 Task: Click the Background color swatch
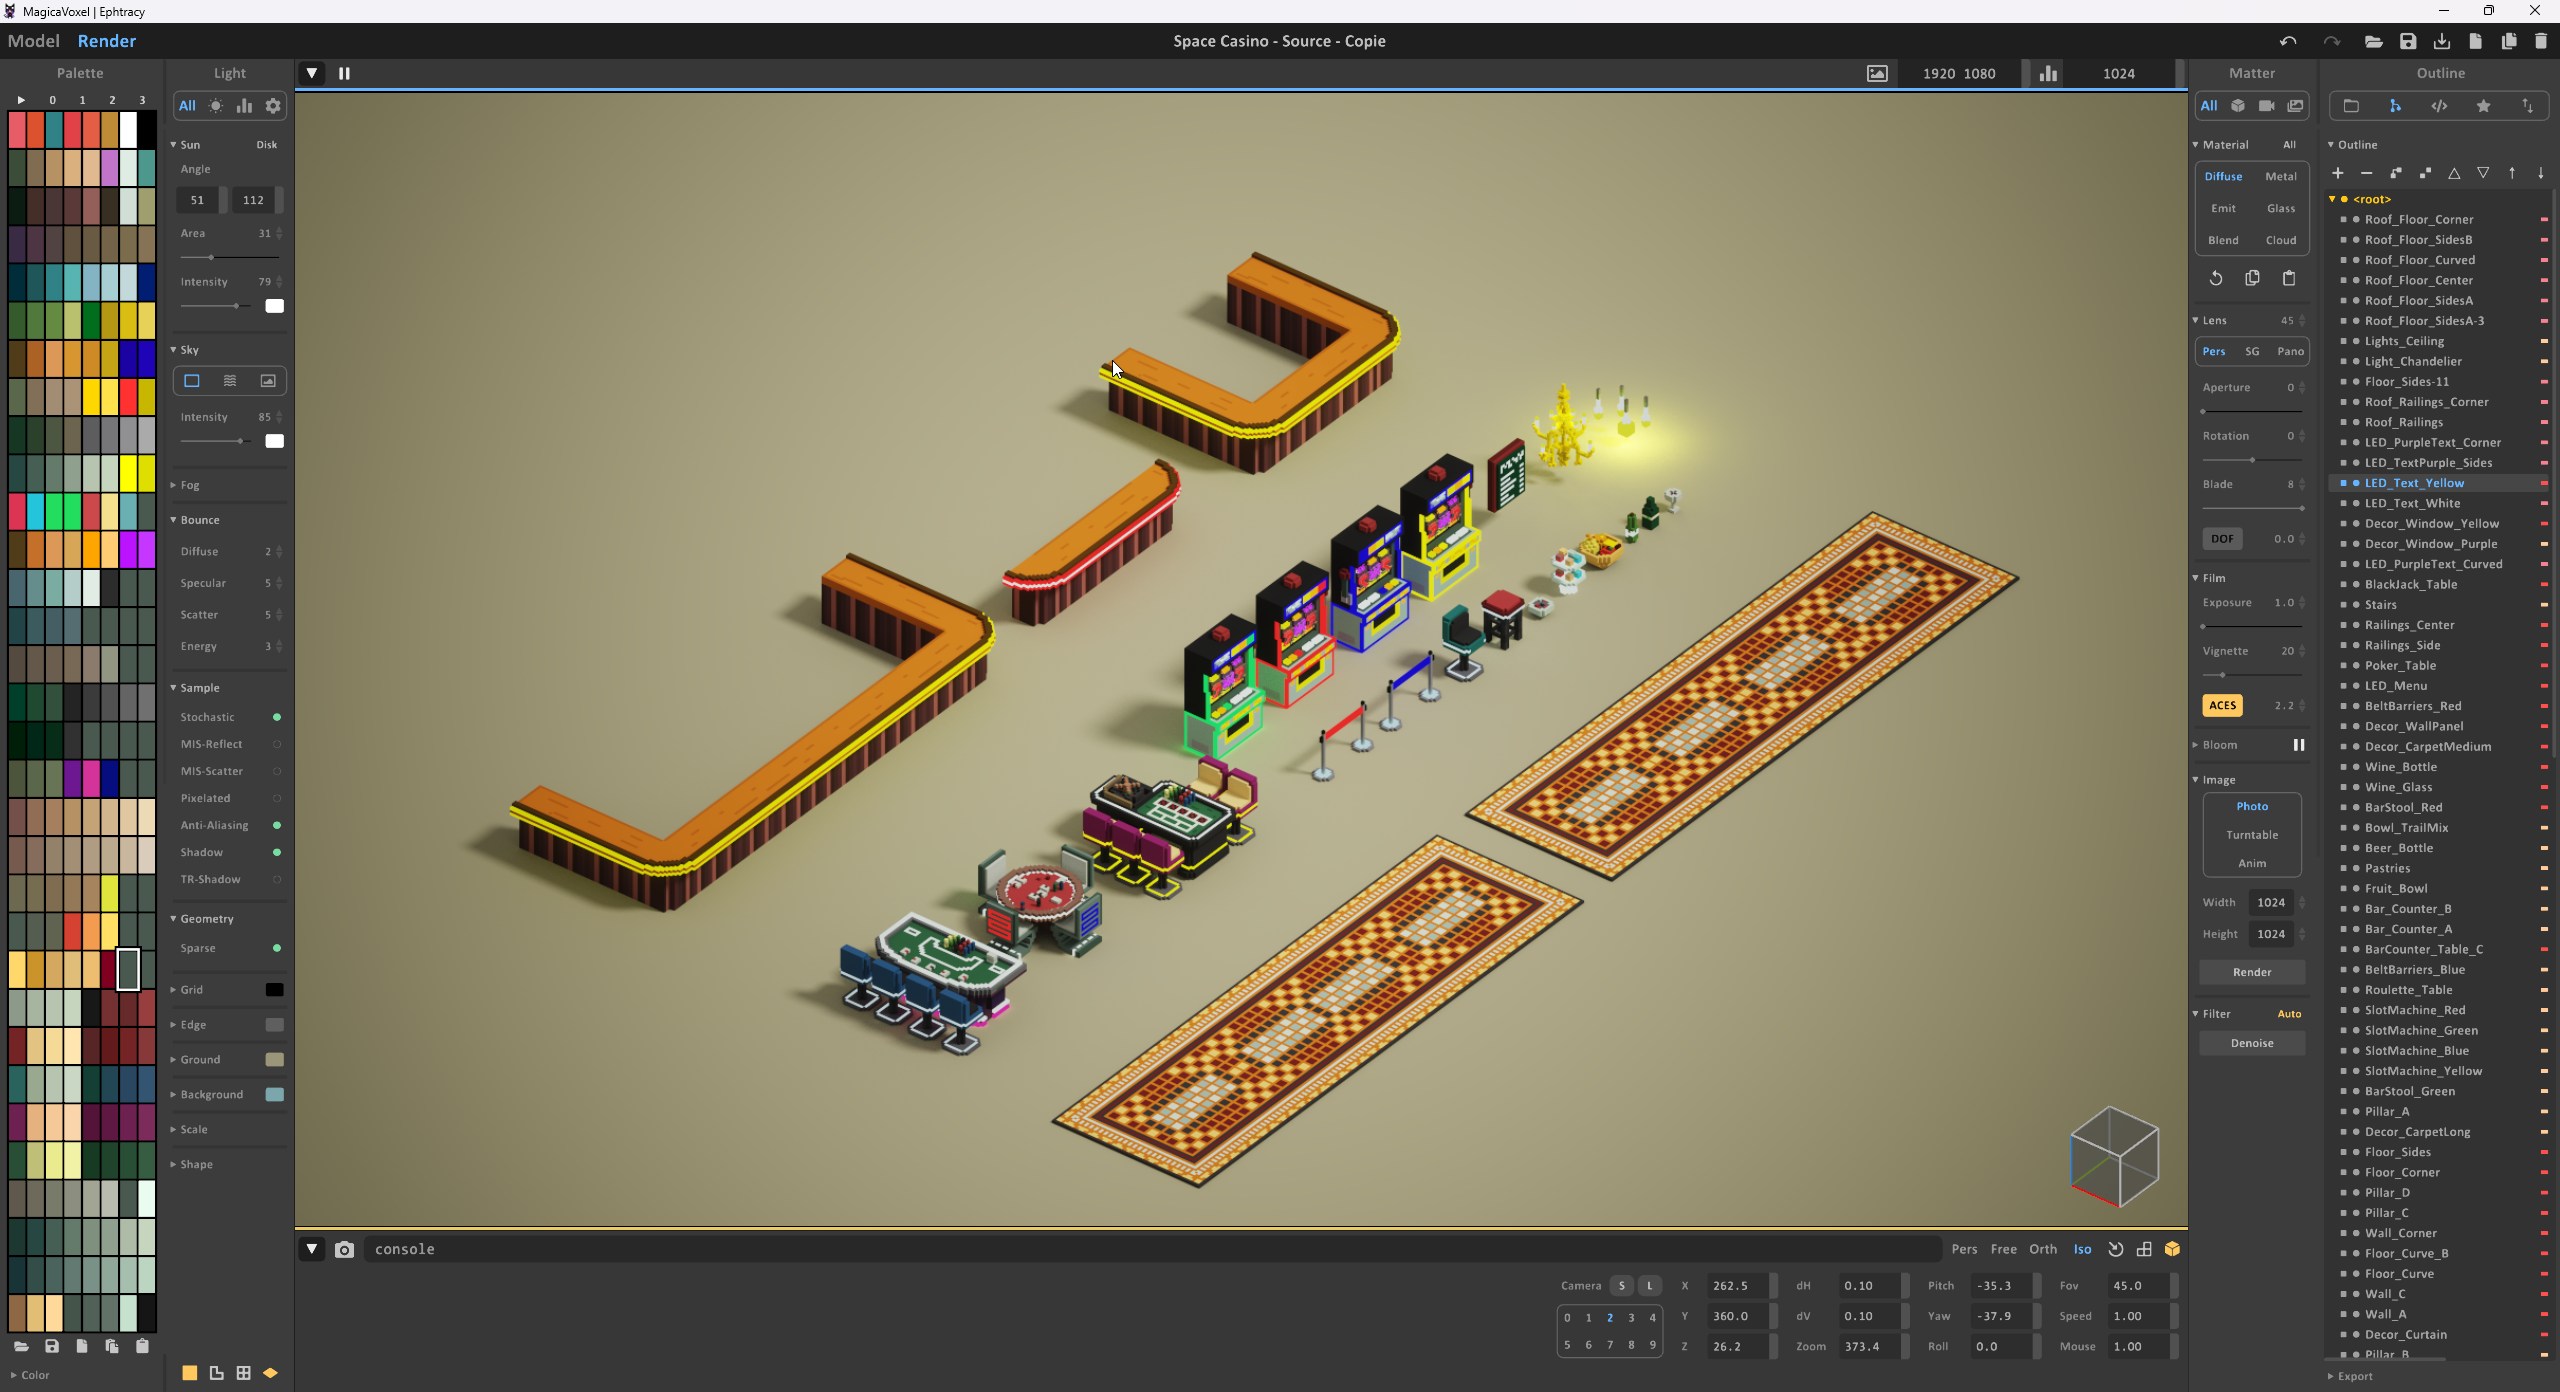[274, 1094]
